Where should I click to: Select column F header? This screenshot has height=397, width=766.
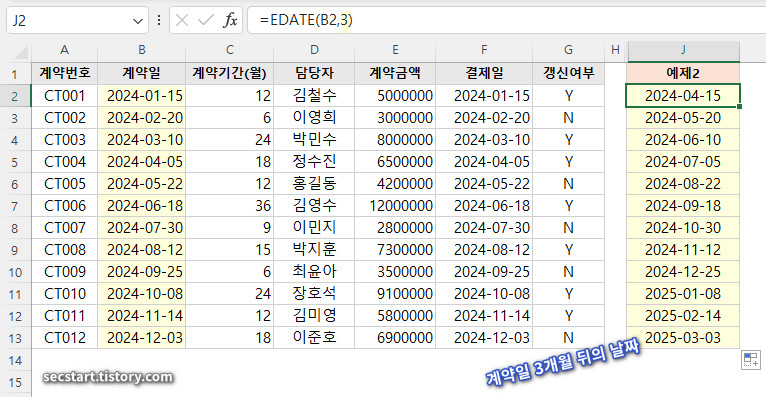pyautogui.click(x=484, y=50)
